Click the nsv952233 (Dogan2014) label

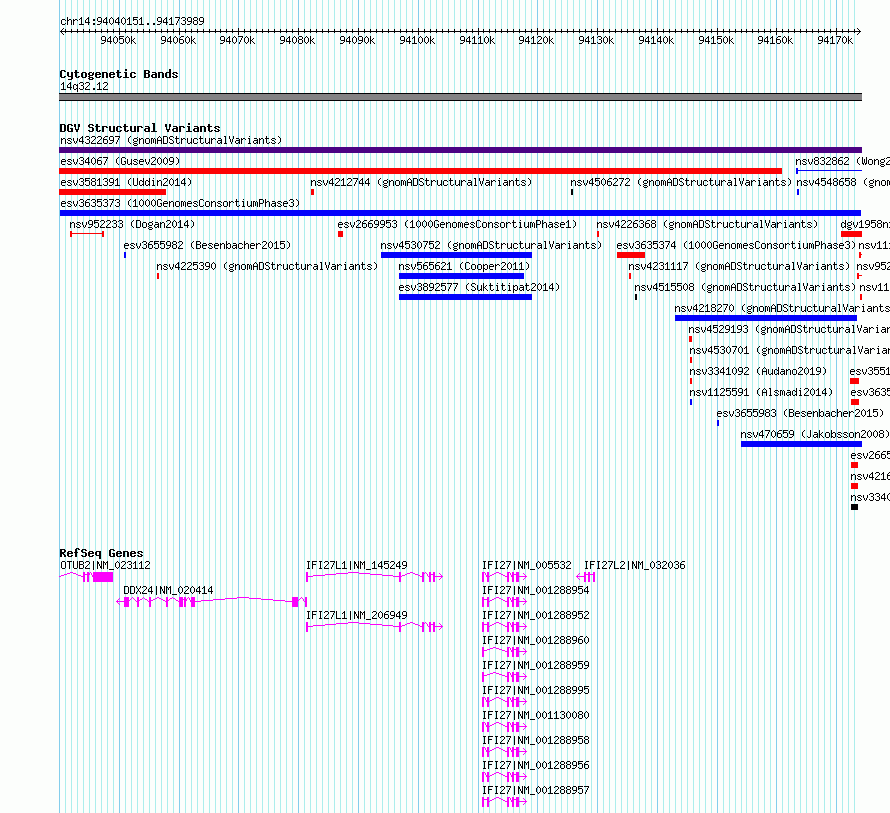[132, 224]
